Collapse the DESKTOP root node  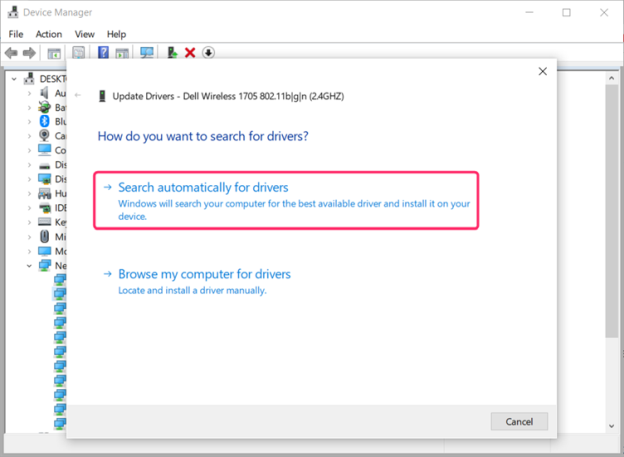coord(14,79)
